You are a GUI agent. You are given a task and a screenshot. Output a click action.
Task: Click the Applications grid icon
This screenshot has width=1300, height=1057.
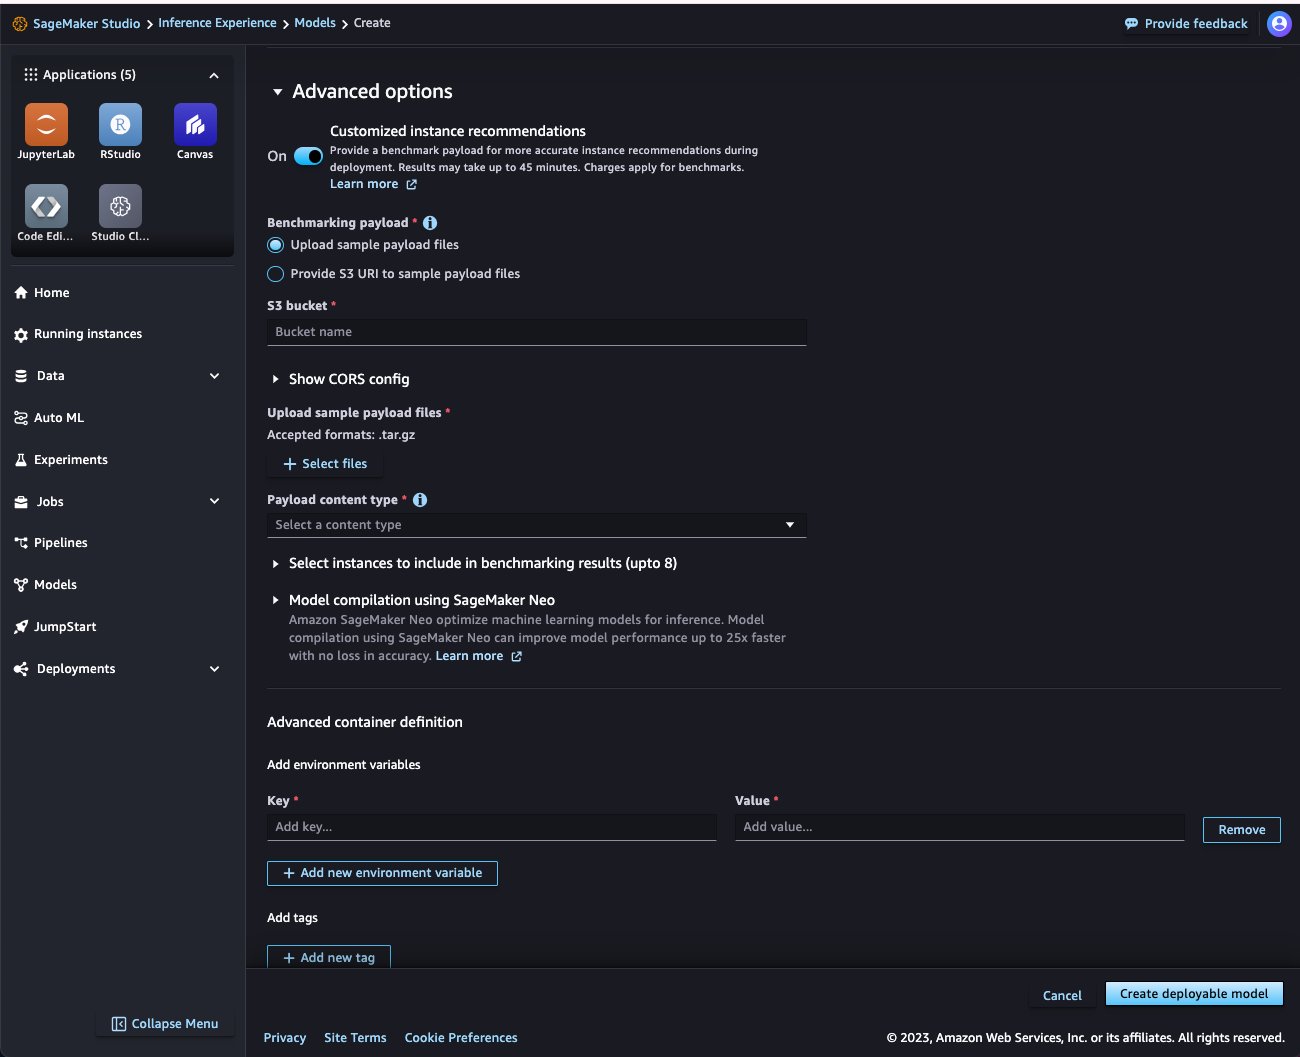click(31, 75)
